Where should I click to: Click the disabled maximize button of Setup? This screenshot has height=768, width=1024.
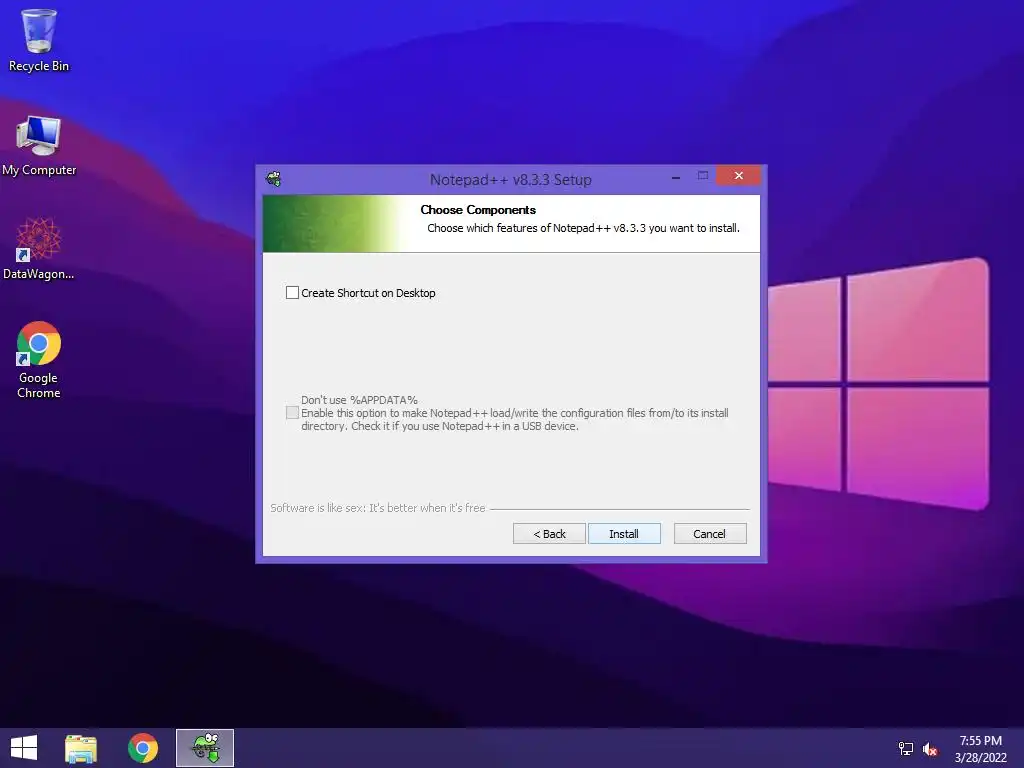(x=703, y=176)
